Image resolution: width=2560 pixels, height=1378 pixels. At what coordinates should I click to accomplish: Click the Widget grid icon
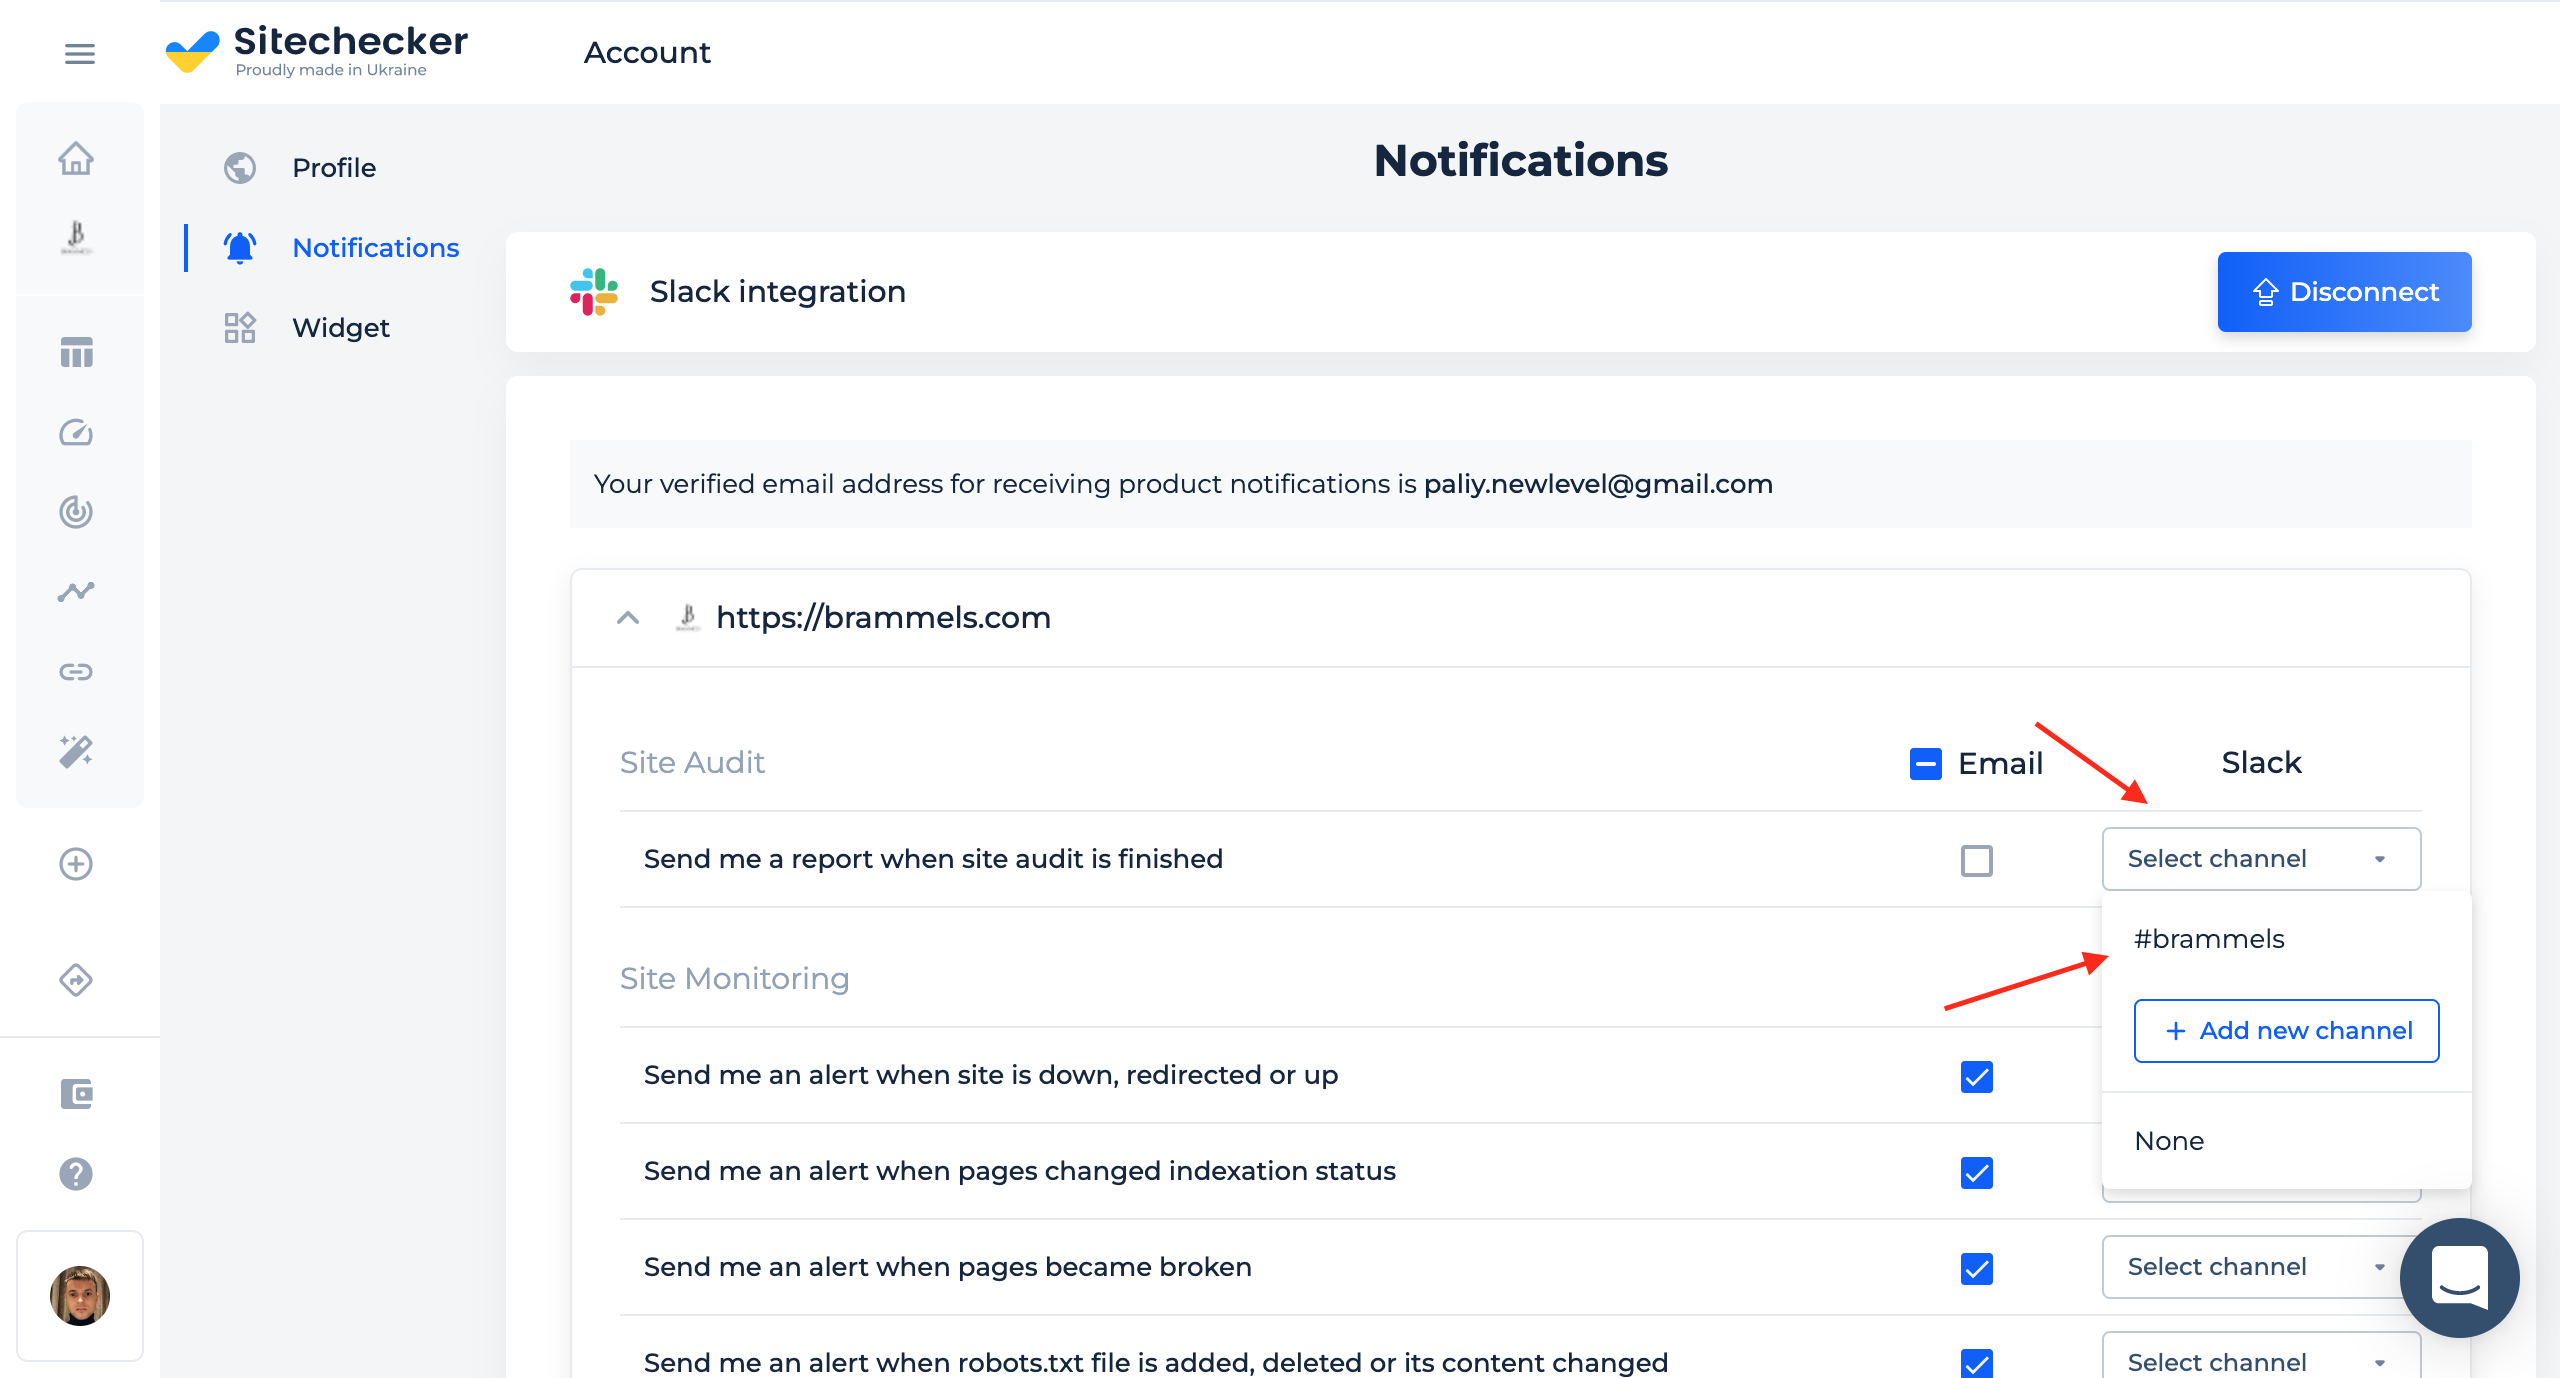tap(240, 328)
